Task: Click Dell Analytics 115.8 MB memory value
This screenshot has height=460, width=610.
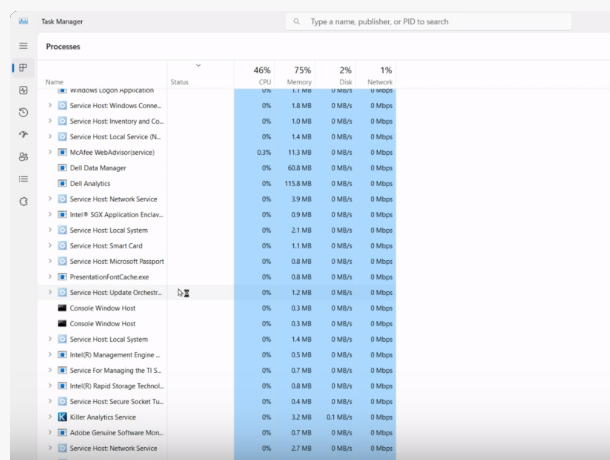Action: point(298,183)
